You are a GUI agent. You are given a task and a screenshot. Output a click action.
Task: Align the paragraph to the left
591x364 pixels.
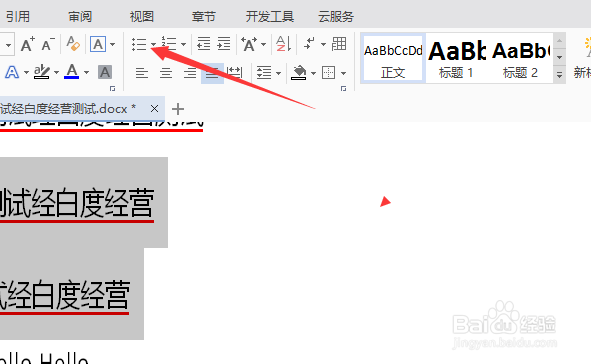pyautogui.click(x=142, y=72)
